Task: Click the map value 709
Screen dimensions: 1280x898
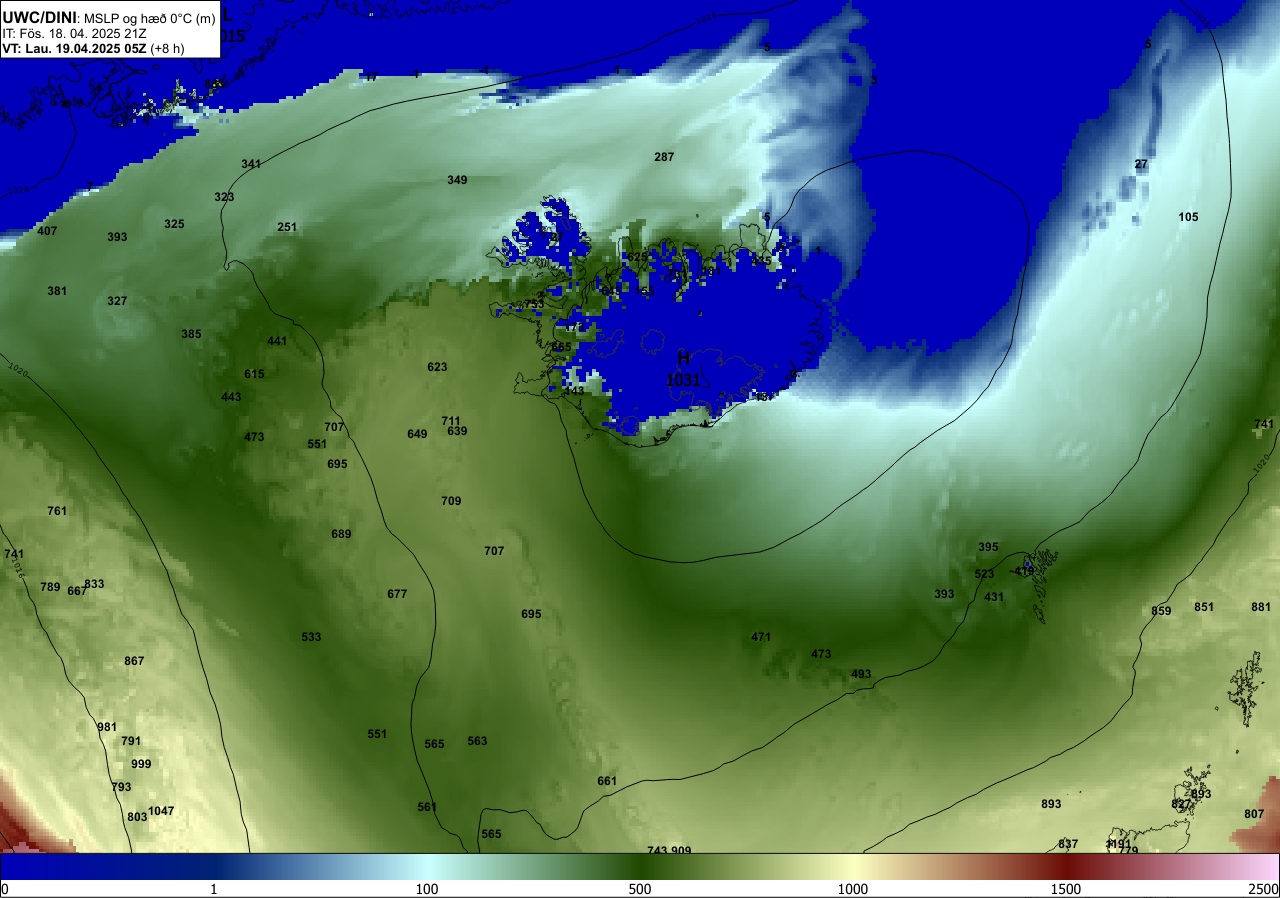Action: click(x=451, y=501)
